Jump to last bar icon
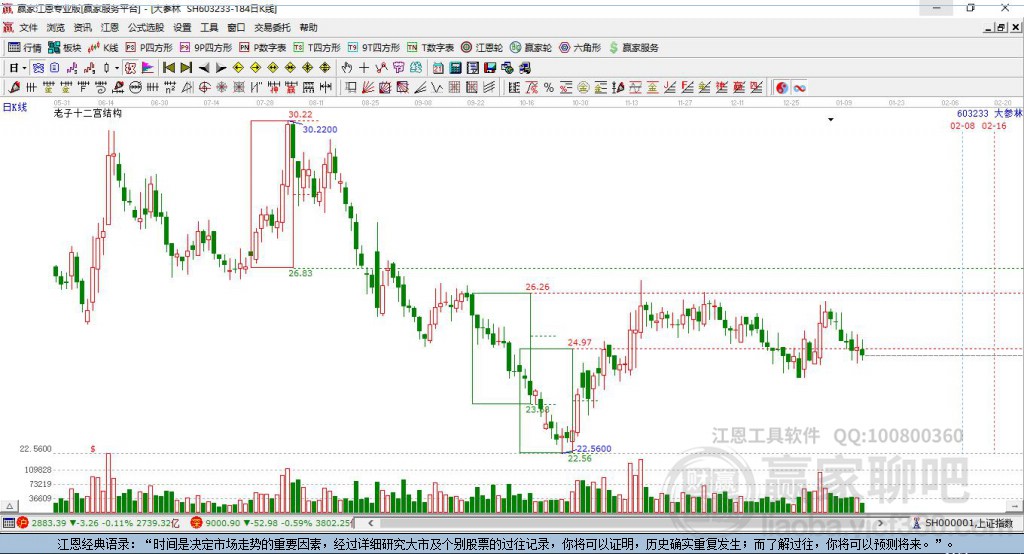This screenshot has height=554, width=1024. click(186, 68)
